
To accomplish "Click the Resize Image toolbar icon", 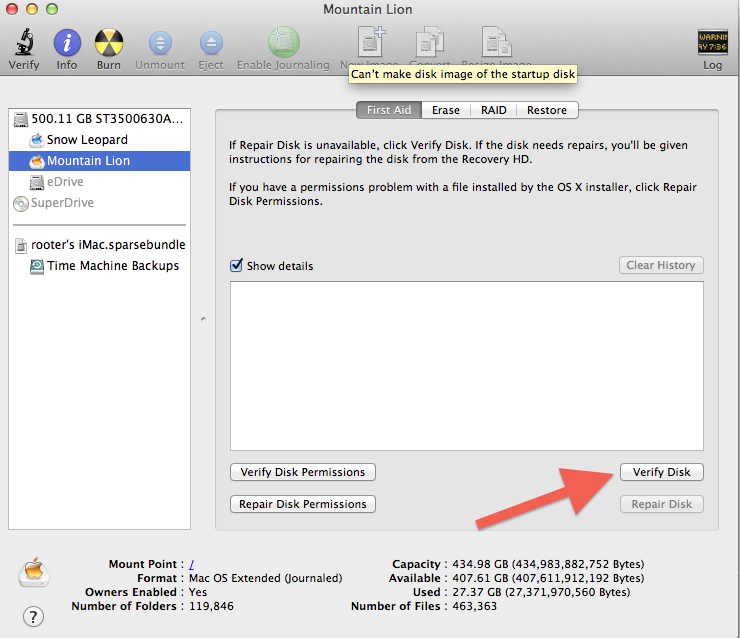I will click(496, 42).
